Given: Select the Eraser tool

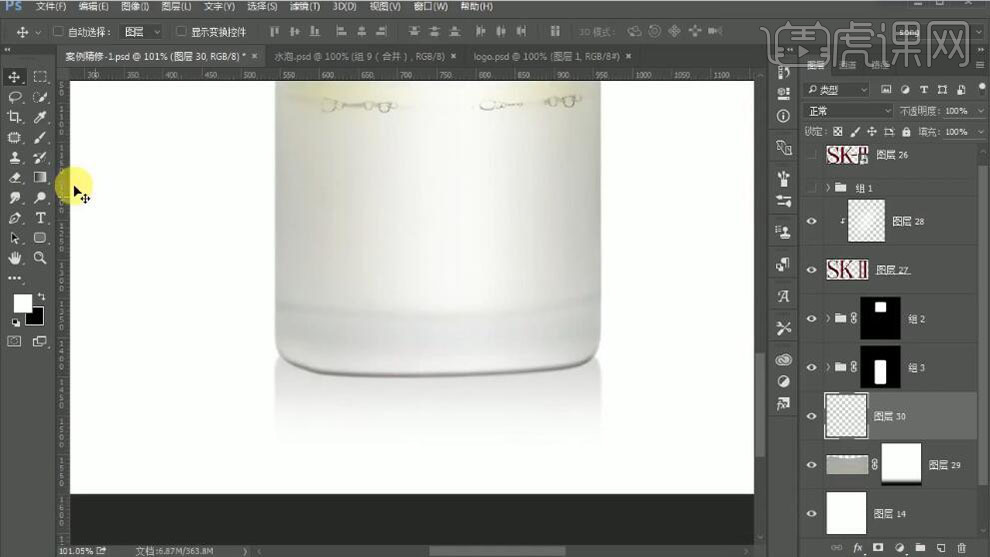Looking at the screenshot, I should click(14, 178).
